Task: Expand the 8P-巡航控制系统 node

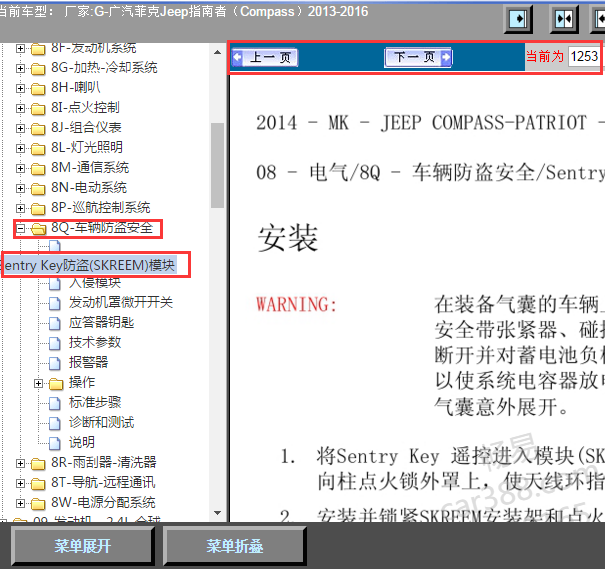Action: [x=20, y=208]
